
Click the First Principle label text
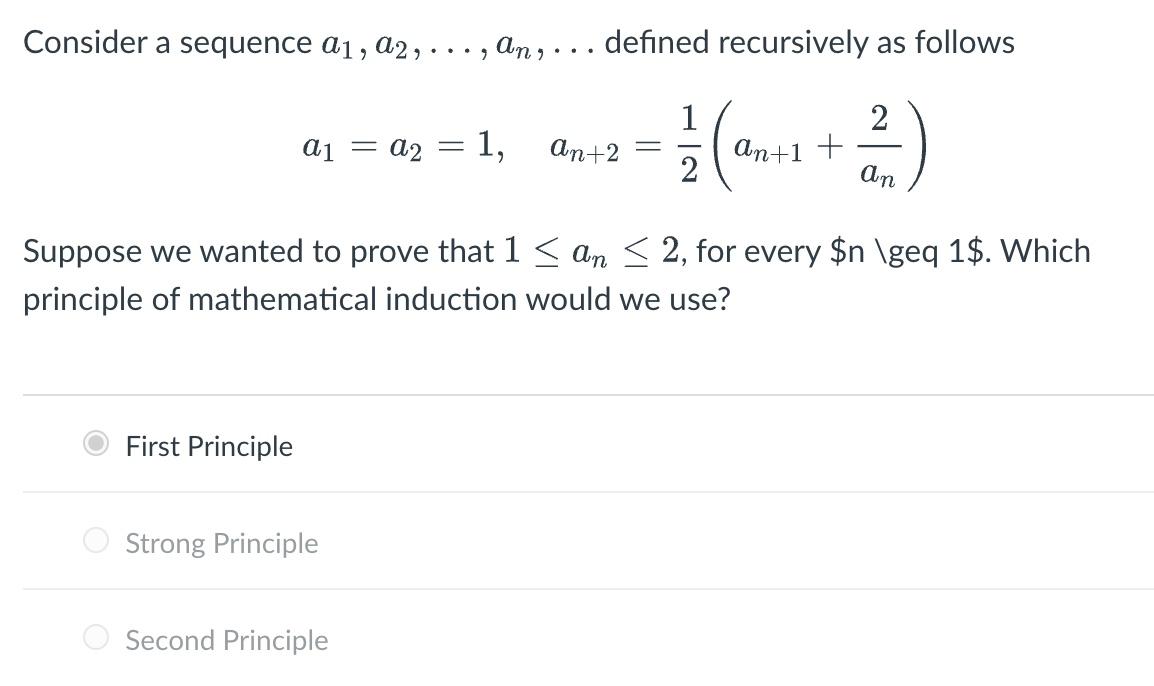[207, 446]
